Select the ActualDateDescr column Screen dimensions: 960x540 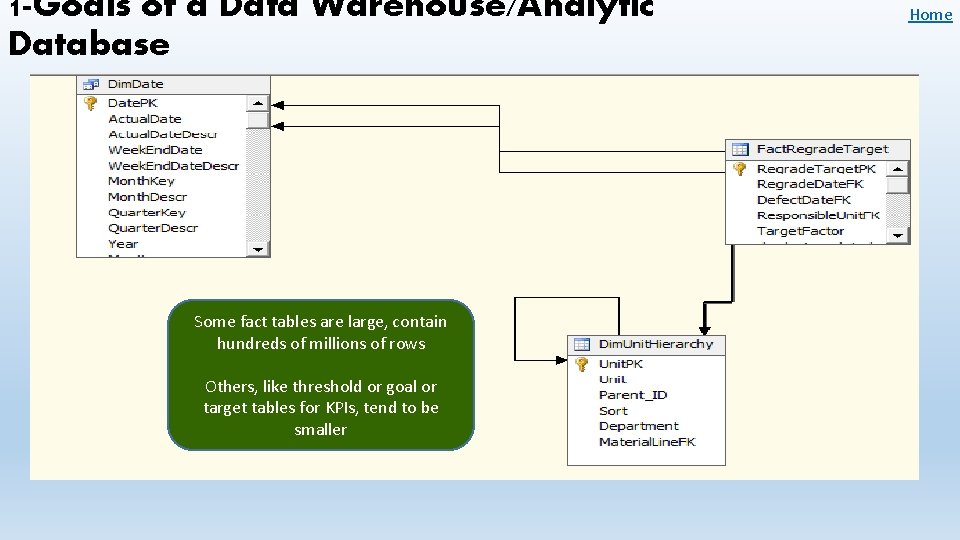pos(162,134)
